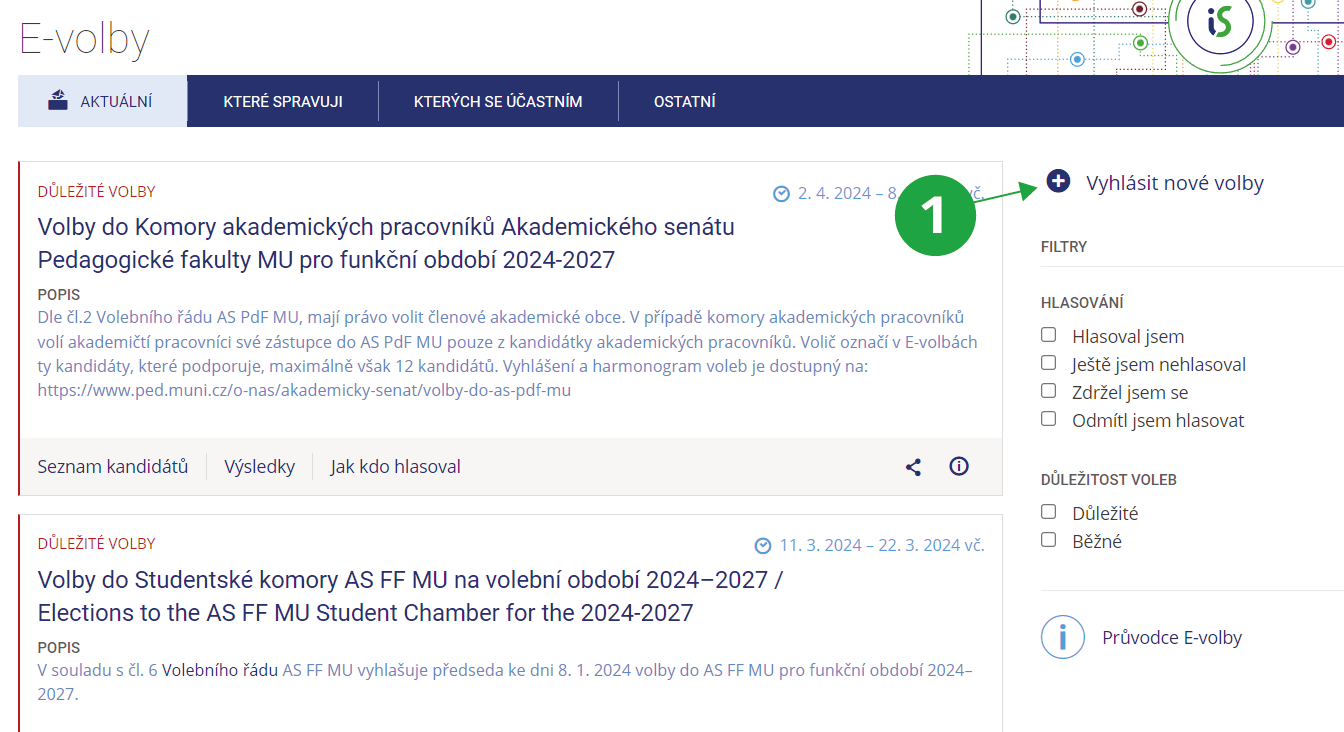The height and width of the screenshot is (732, 1344).
Task: Open the Jak kdo hlasoval link
Action: point(395,467)
